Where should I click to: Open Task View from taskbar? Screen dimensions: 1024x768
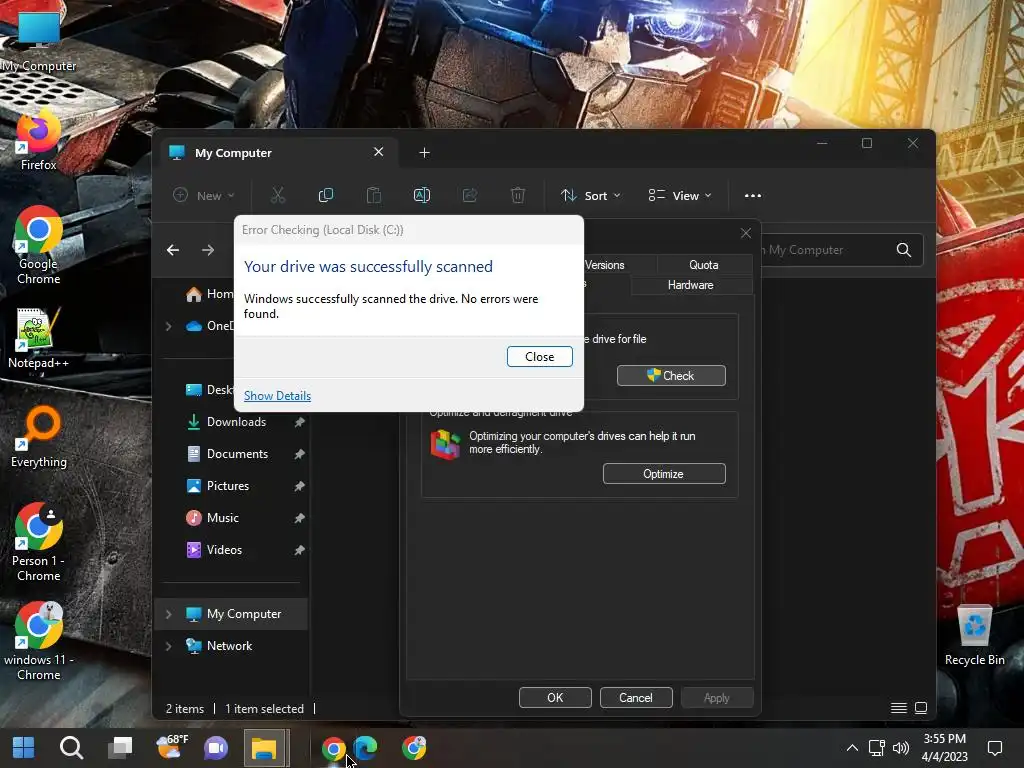121,748
